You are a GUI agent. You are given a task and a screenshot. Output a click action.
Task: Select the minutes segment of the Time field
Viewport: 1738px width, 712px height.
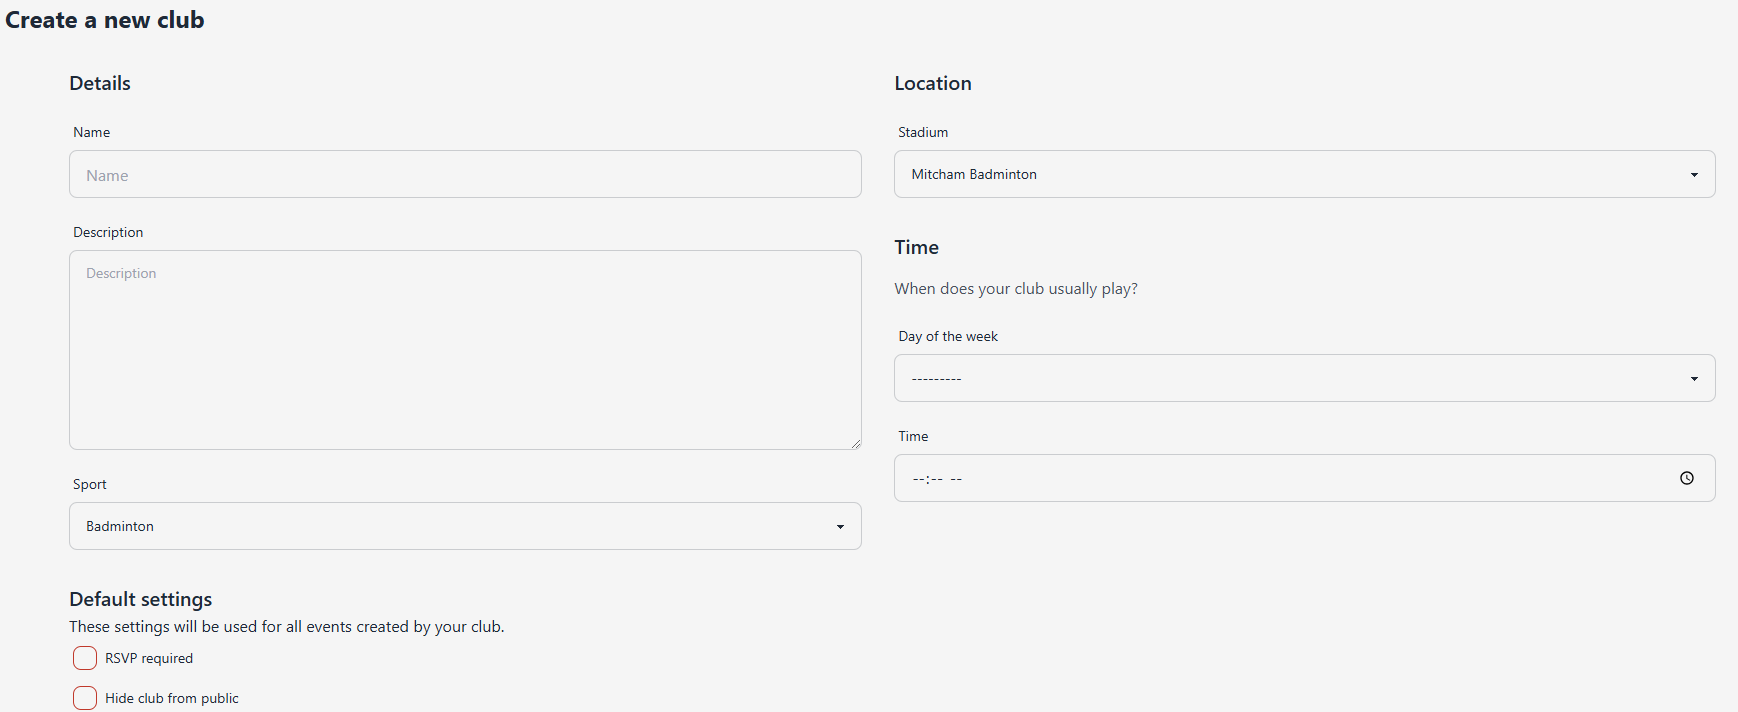(x=936, y=479)
